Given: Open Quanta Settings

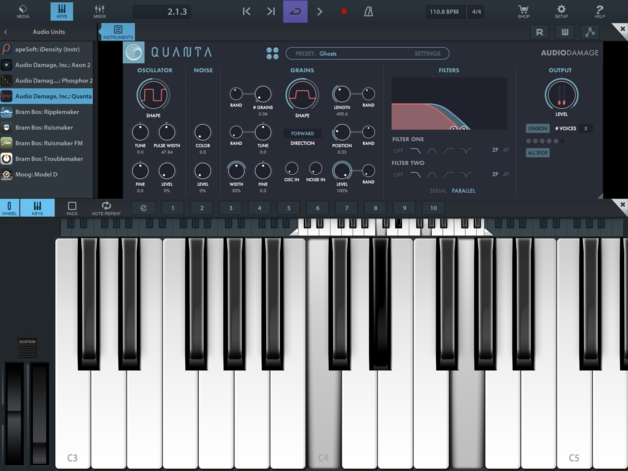Looking at the screenshot, I should click(427, 53).
